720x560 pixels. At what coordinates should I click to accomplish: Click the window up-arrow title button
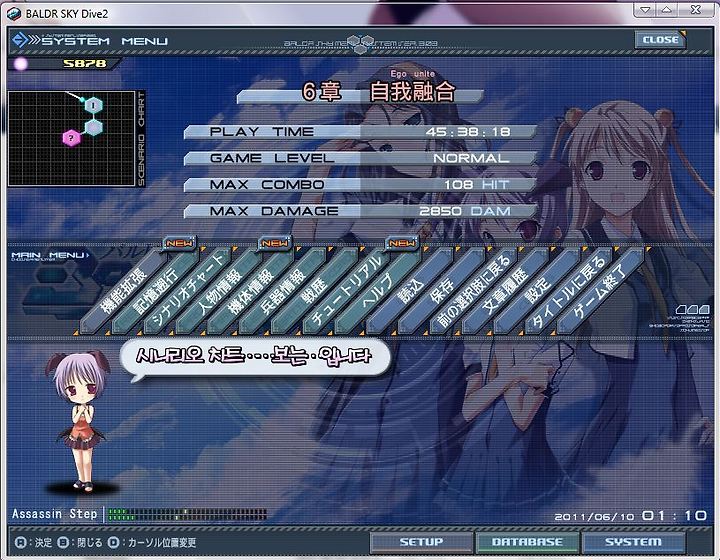tap(666, 10)
